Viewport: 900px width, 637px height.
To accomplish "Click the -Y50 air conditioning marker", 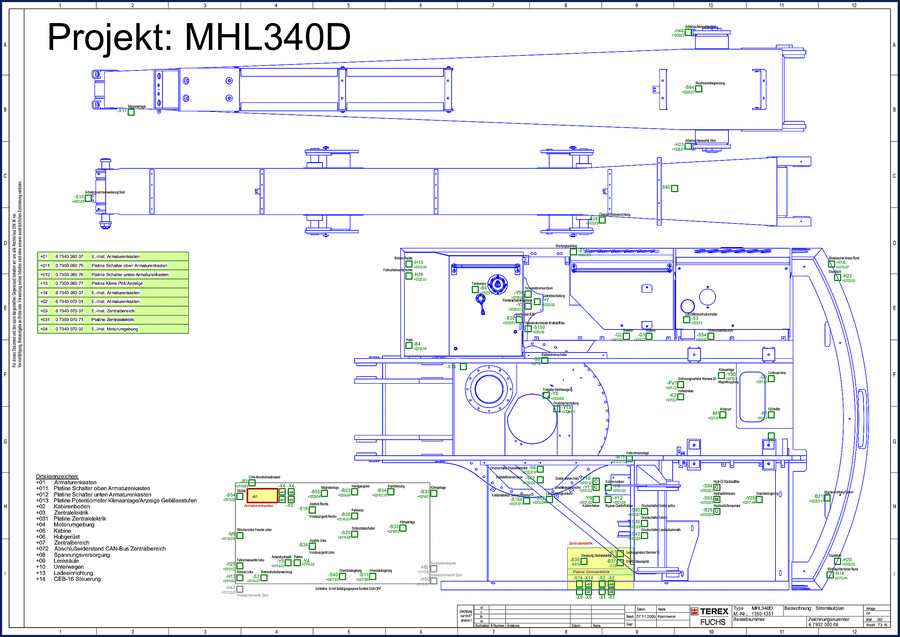I will (721, 375).
